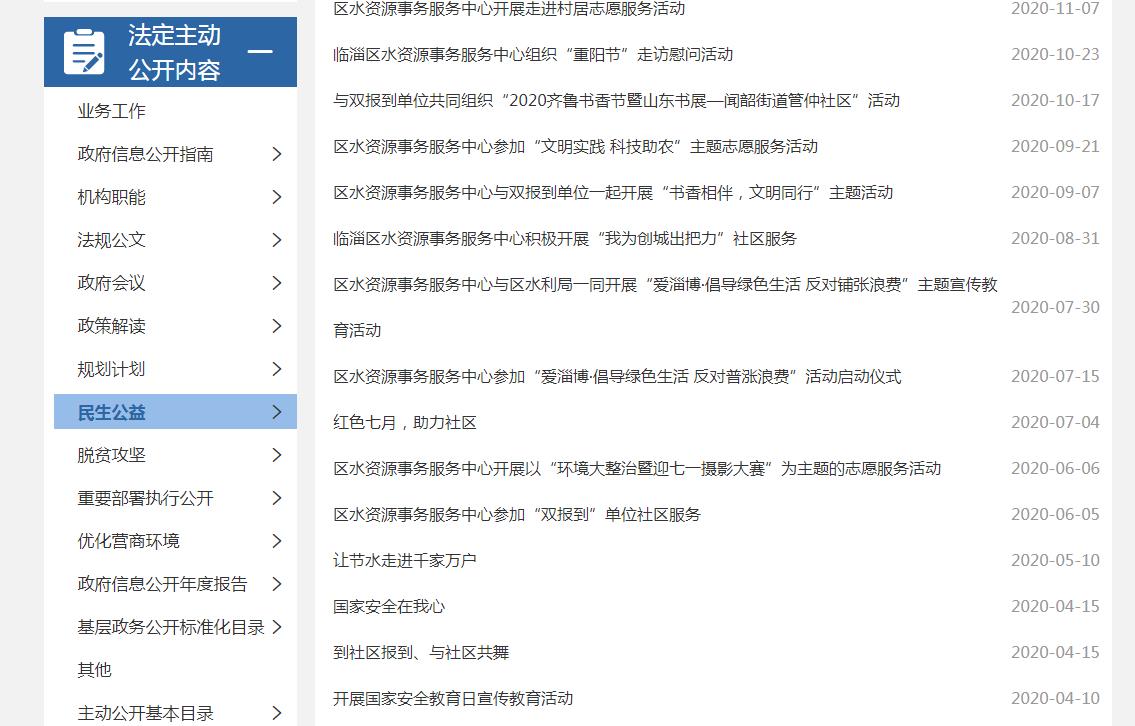
Task: Click the arrow beside 政府会议
Action: point(277,283)
